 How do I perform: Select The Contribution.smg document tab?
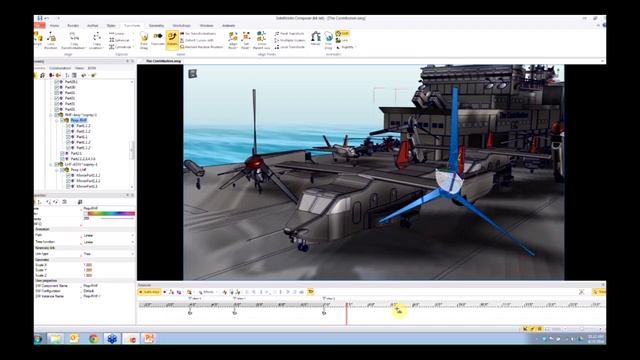pyautogui.click(x=163, y=61)
